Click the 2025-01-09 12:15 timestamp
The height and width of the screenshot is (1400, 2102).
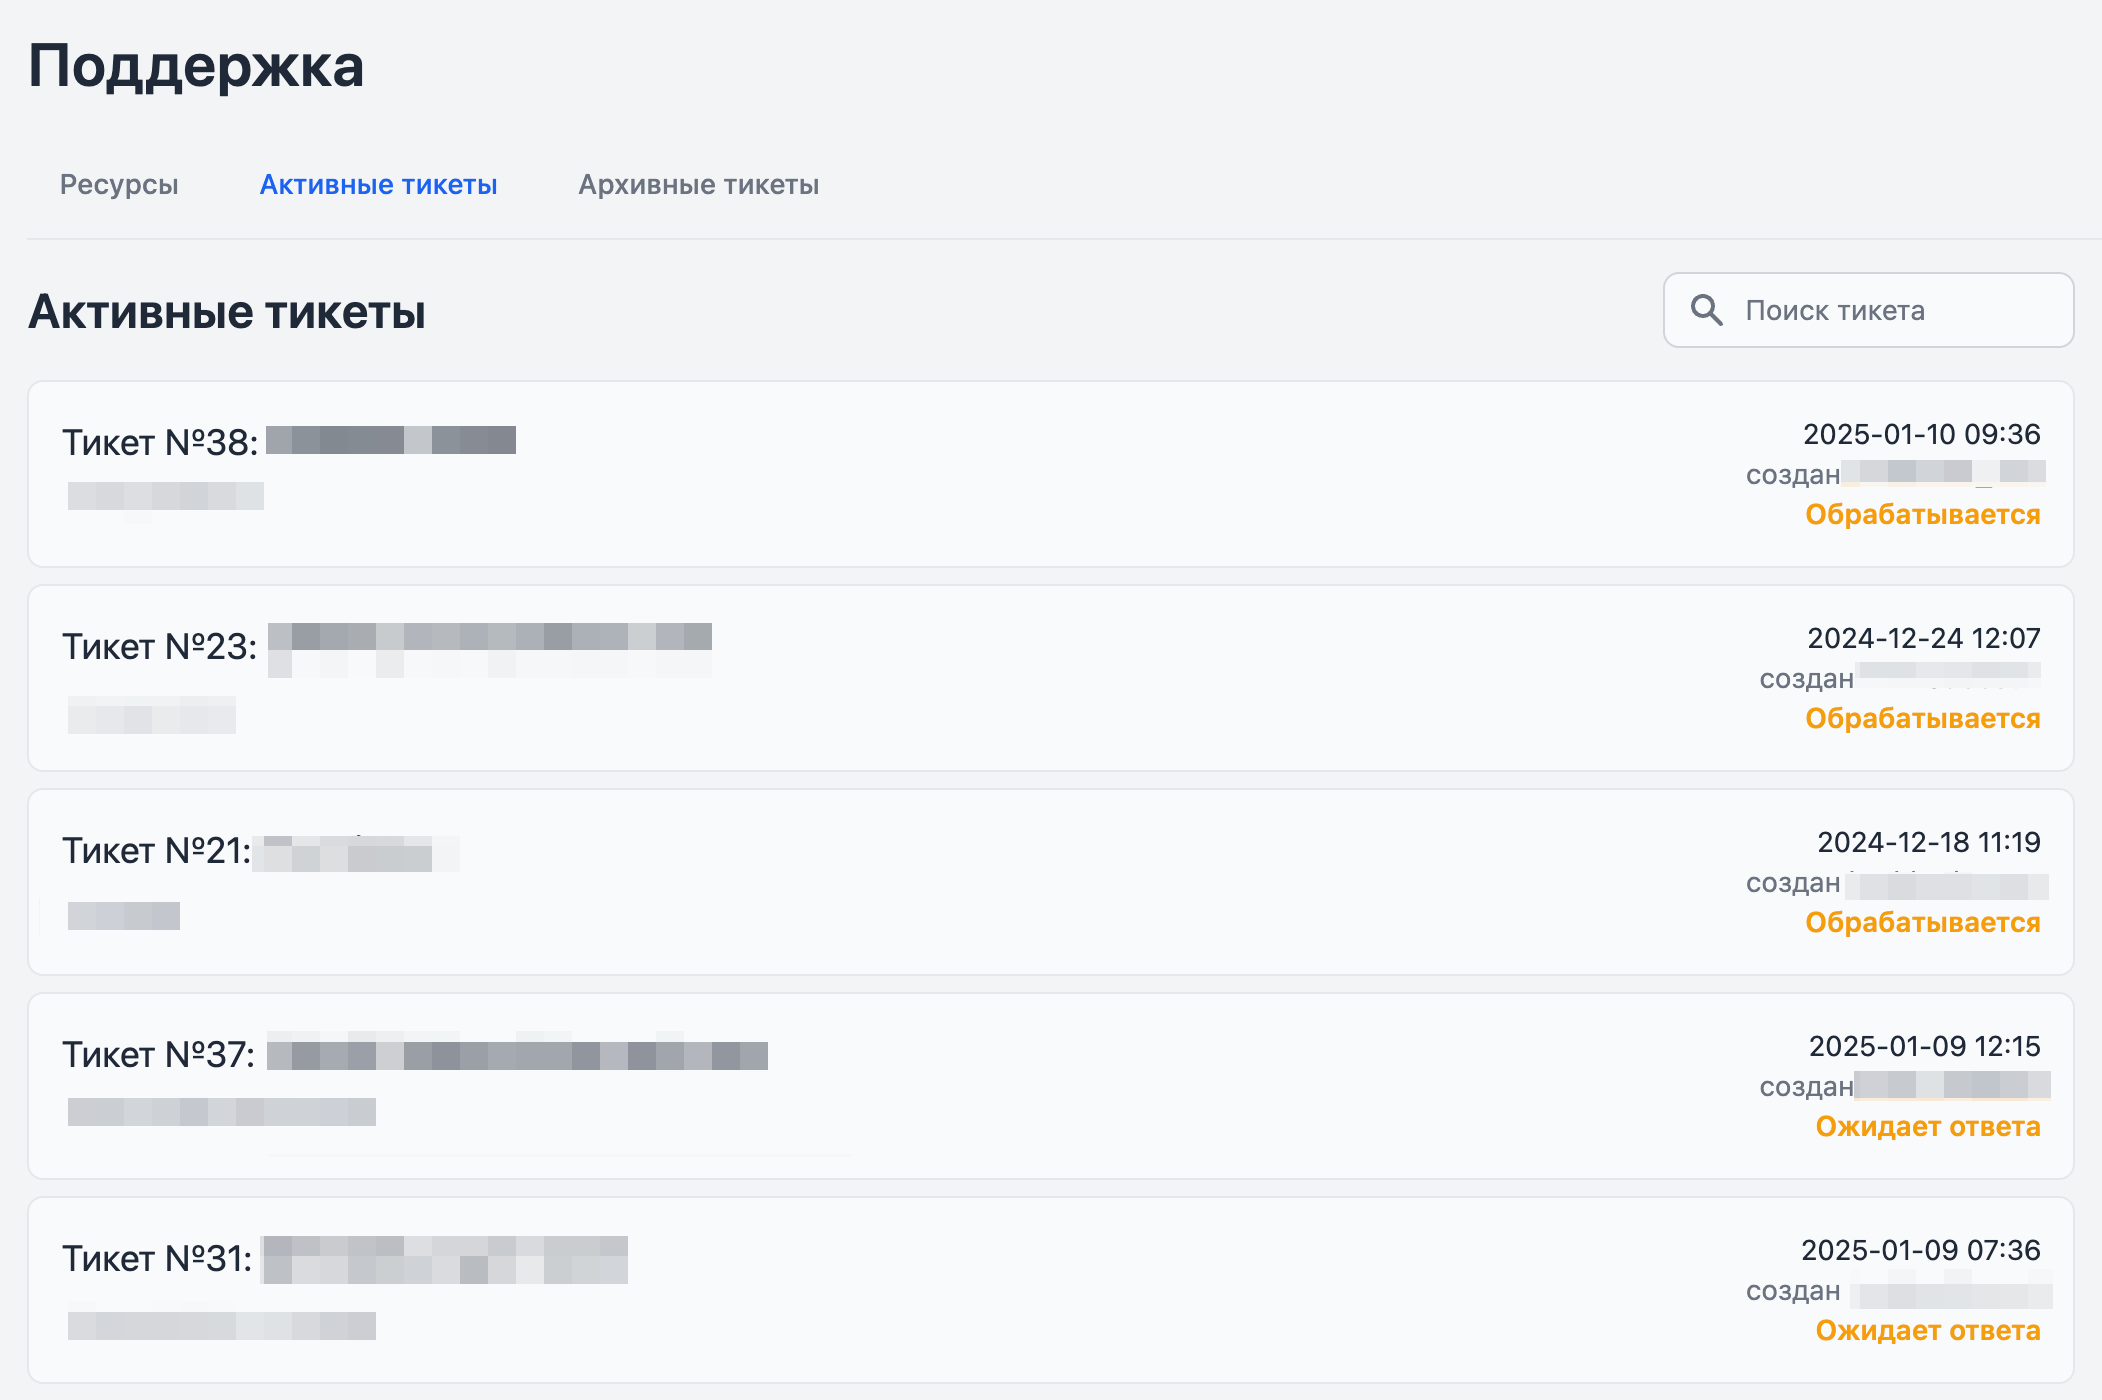(1924, 1046)
